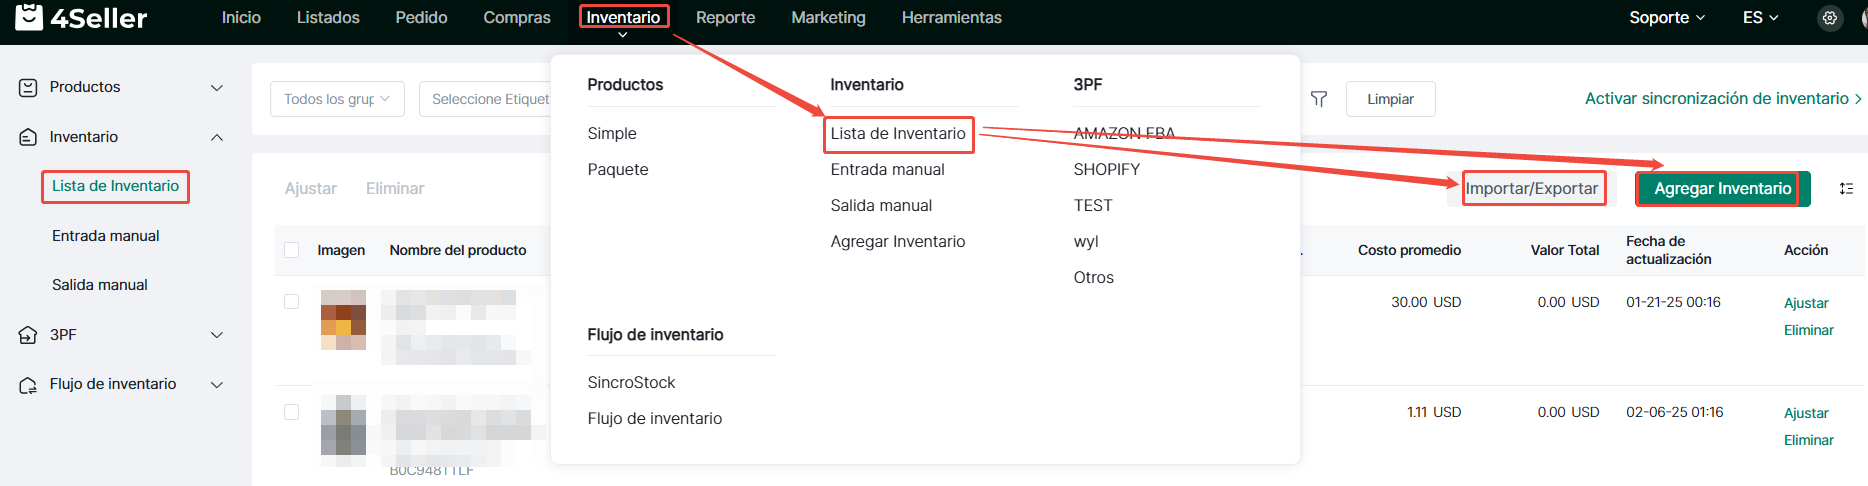
Task: Open the settings gear icon
Action: 1829,18
